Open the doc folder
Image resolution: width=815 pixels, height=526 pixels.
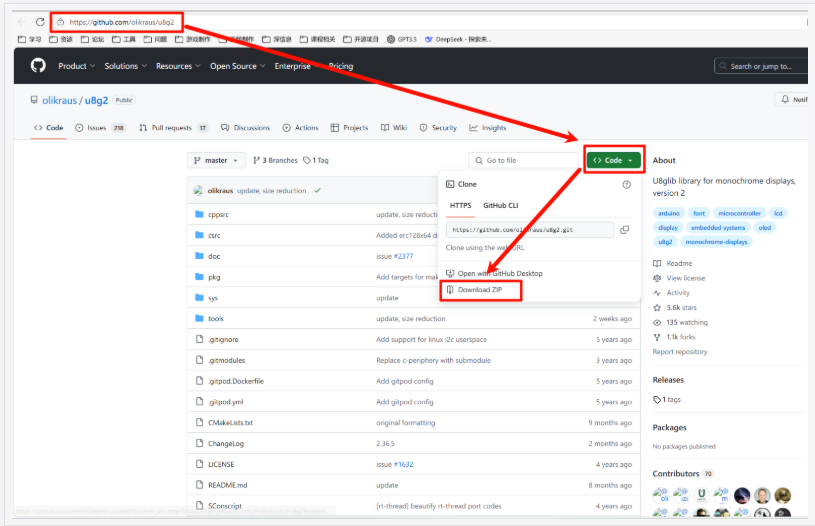[x=214, y=256]
